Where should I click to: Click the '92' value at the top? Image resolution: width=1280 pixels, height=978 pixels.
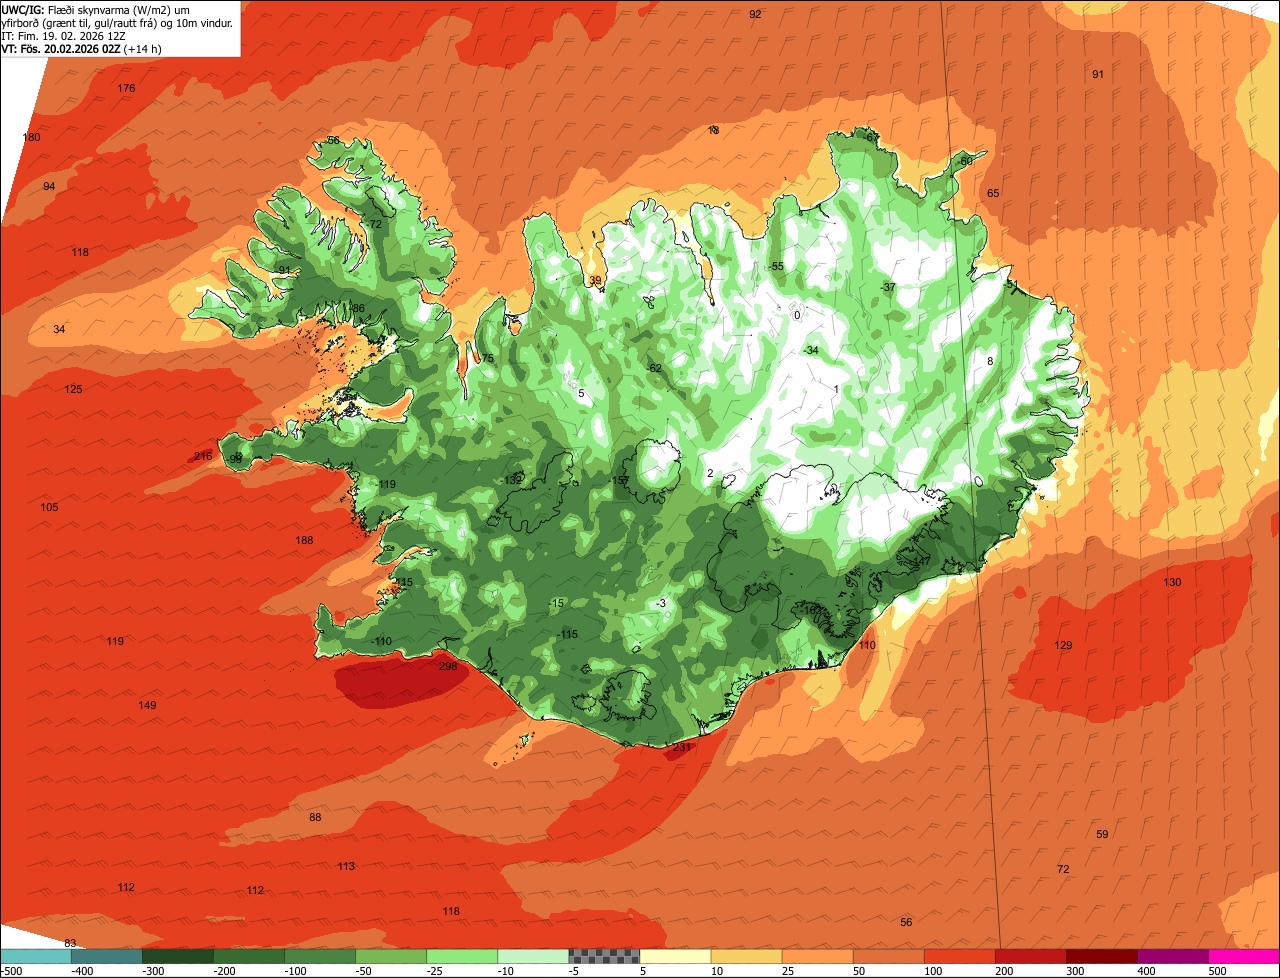[755, 14]
